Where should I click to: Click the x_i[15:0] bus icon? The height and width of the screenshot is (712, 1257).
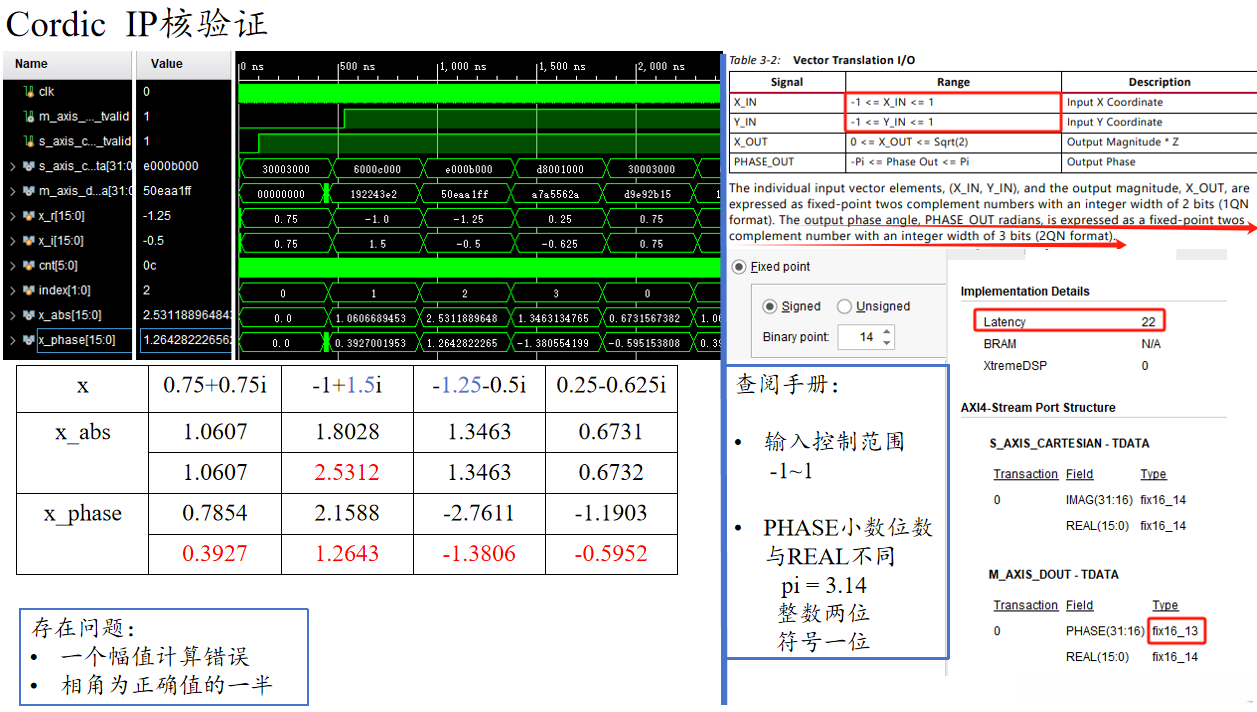[x=27, y=241]
